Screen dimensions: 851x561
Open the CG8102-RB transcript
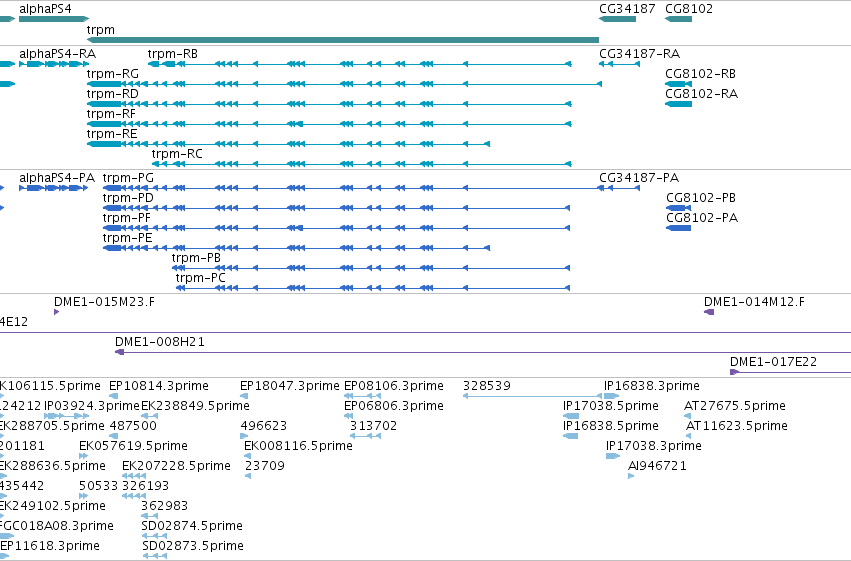coord(701,74)
